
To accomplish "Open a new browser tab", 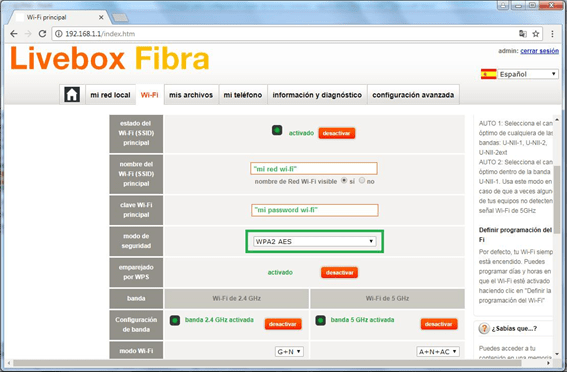I will click(120, 17).
